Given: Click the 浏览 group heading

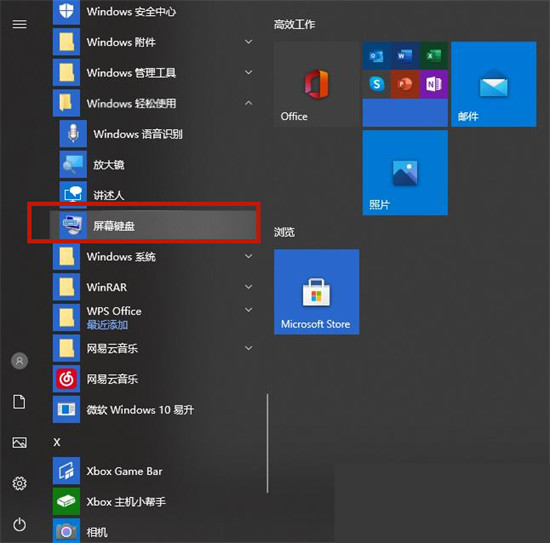Looking at the screenshot, I should click(x=284, y=232).
